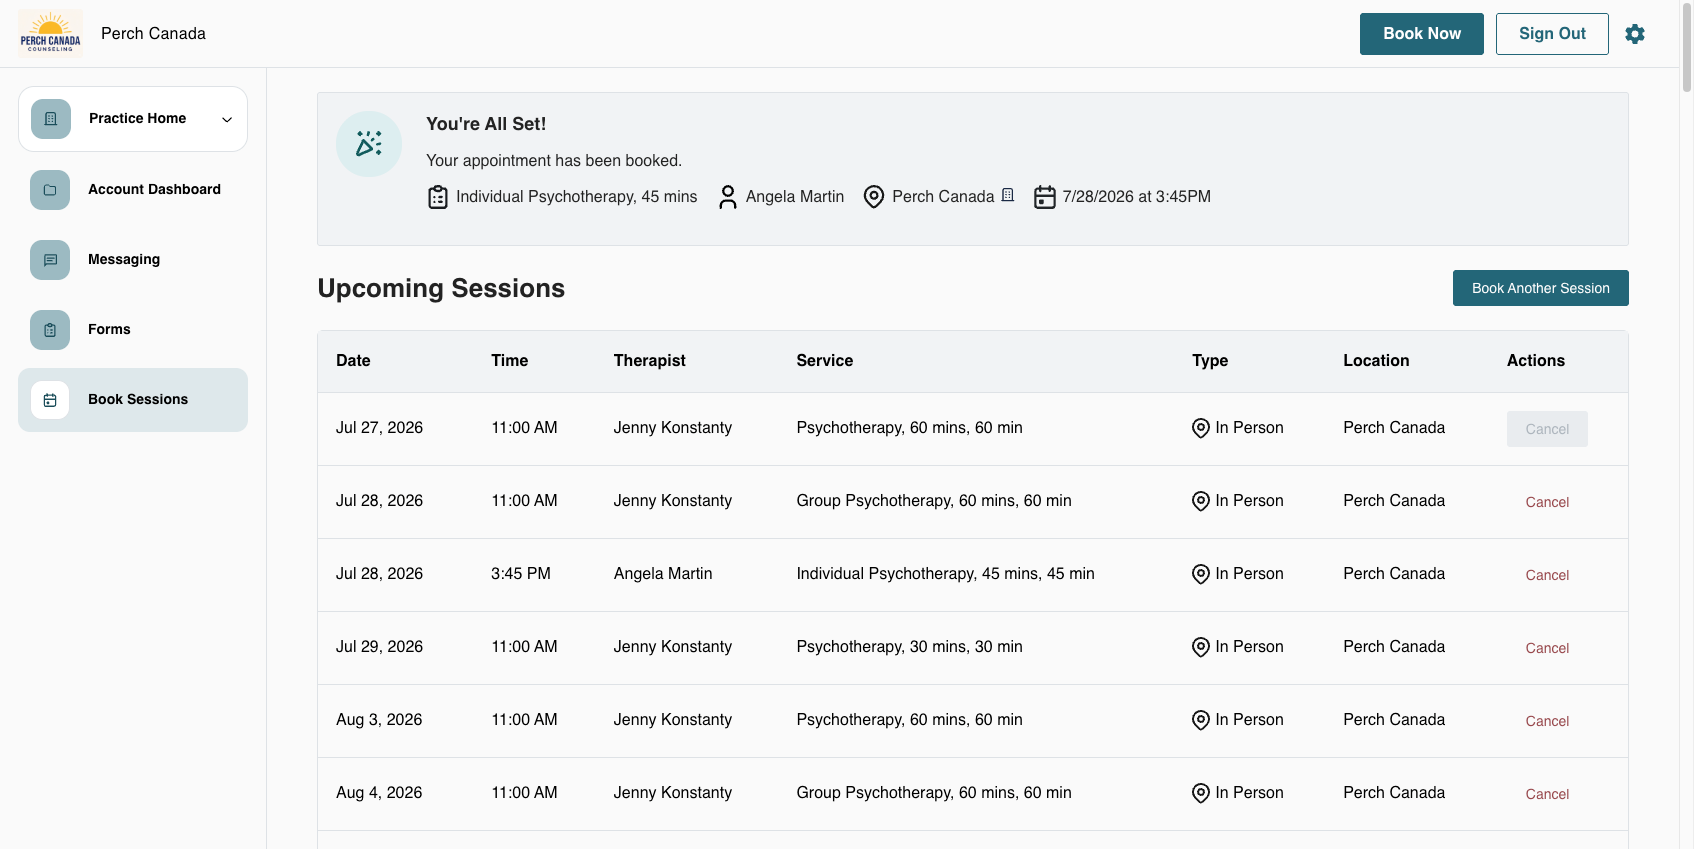This screenshot has height=849, width=1694.
Task: Cancel the Aug 4 Group Psychotherapy session
Action: click(x=1547, y=794)
